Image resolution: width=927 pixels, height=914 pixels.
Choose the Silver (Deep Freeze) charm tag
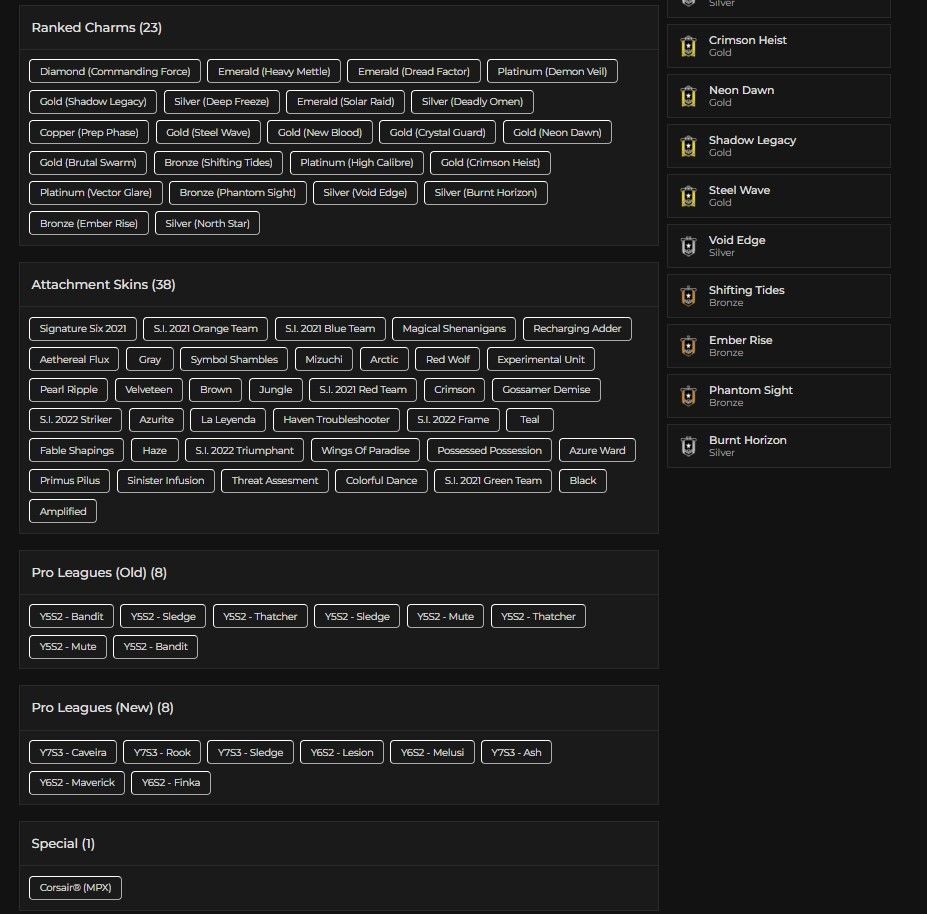coord(222,102)
